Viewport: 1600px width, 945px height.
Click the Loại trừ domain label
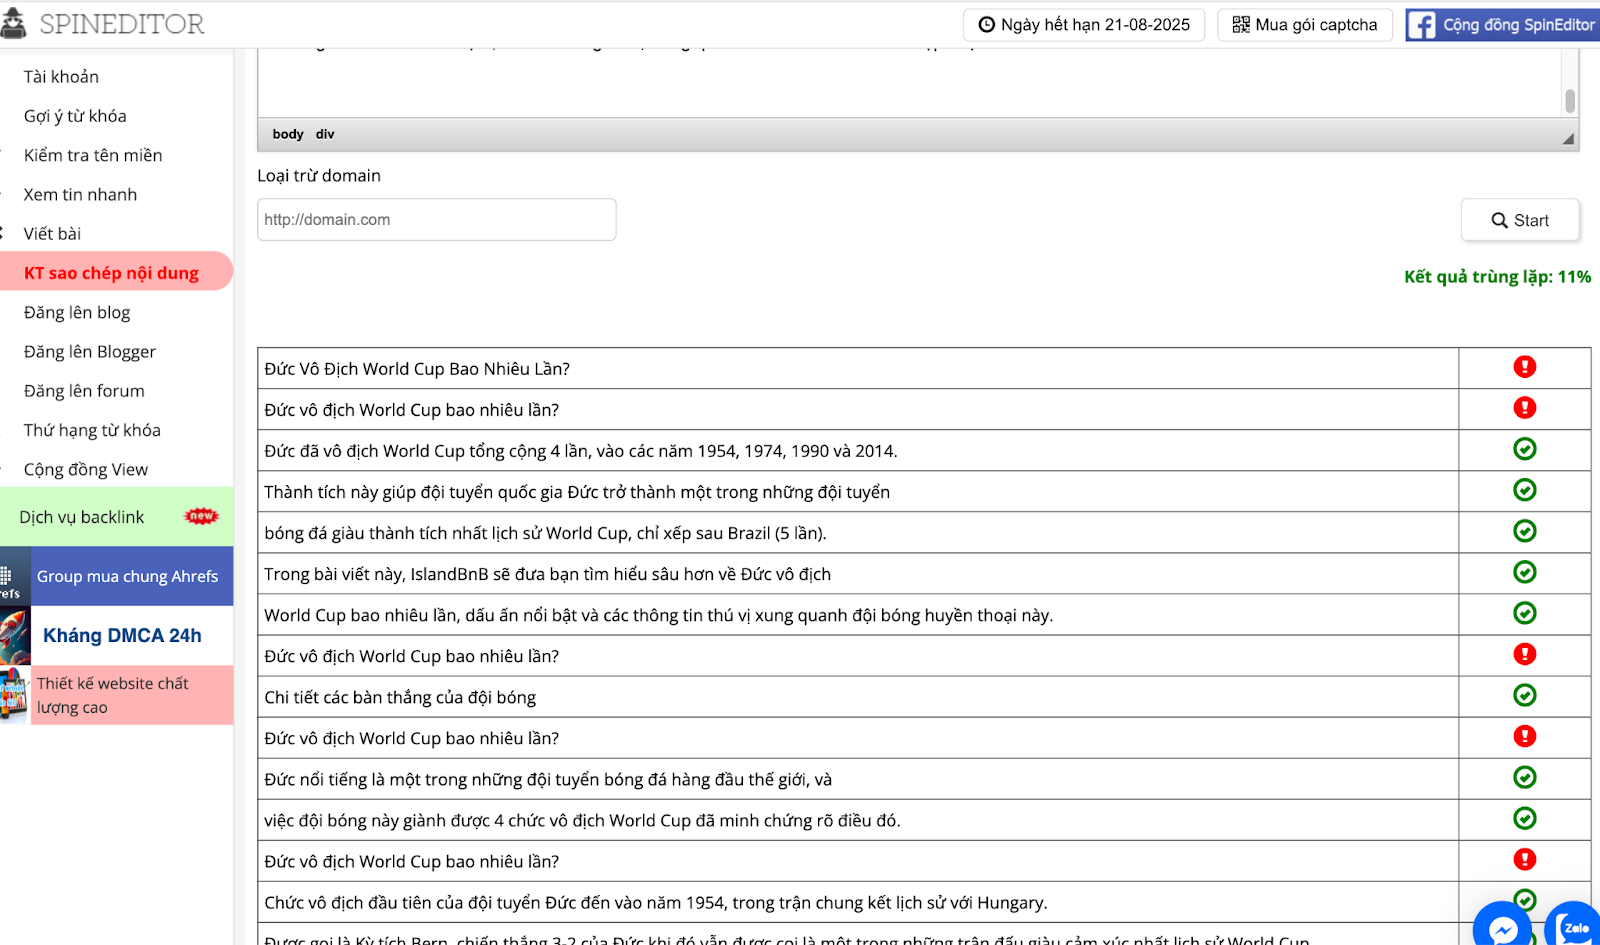[x=319, y=176]
